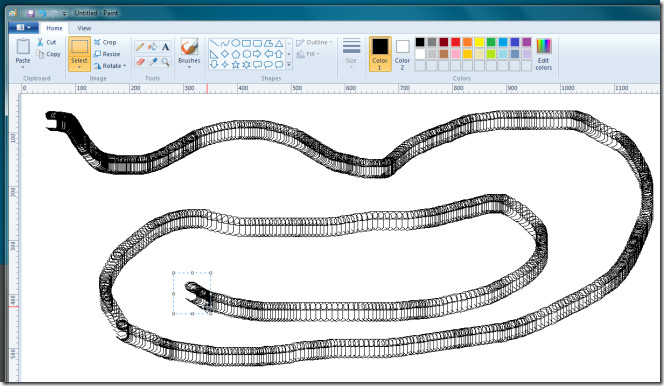Select the Color picker eyedropper

[153, 62]
